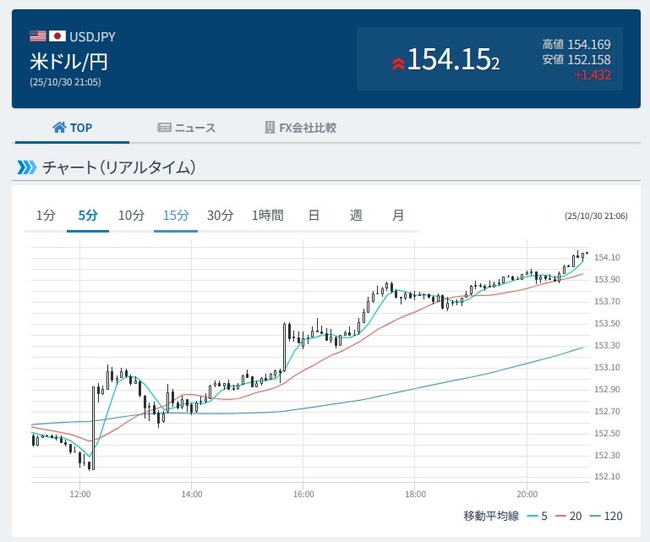Image resolution: width=650 pixels, height=542 pixels.
Task: Click the building icon beside FX会社比較
Action: (x=269, y=128)
